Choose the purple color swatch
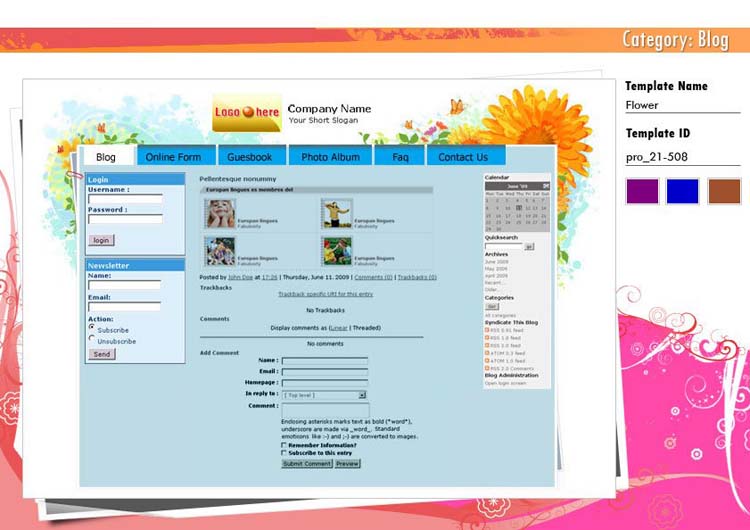 [x=642, y=191]
